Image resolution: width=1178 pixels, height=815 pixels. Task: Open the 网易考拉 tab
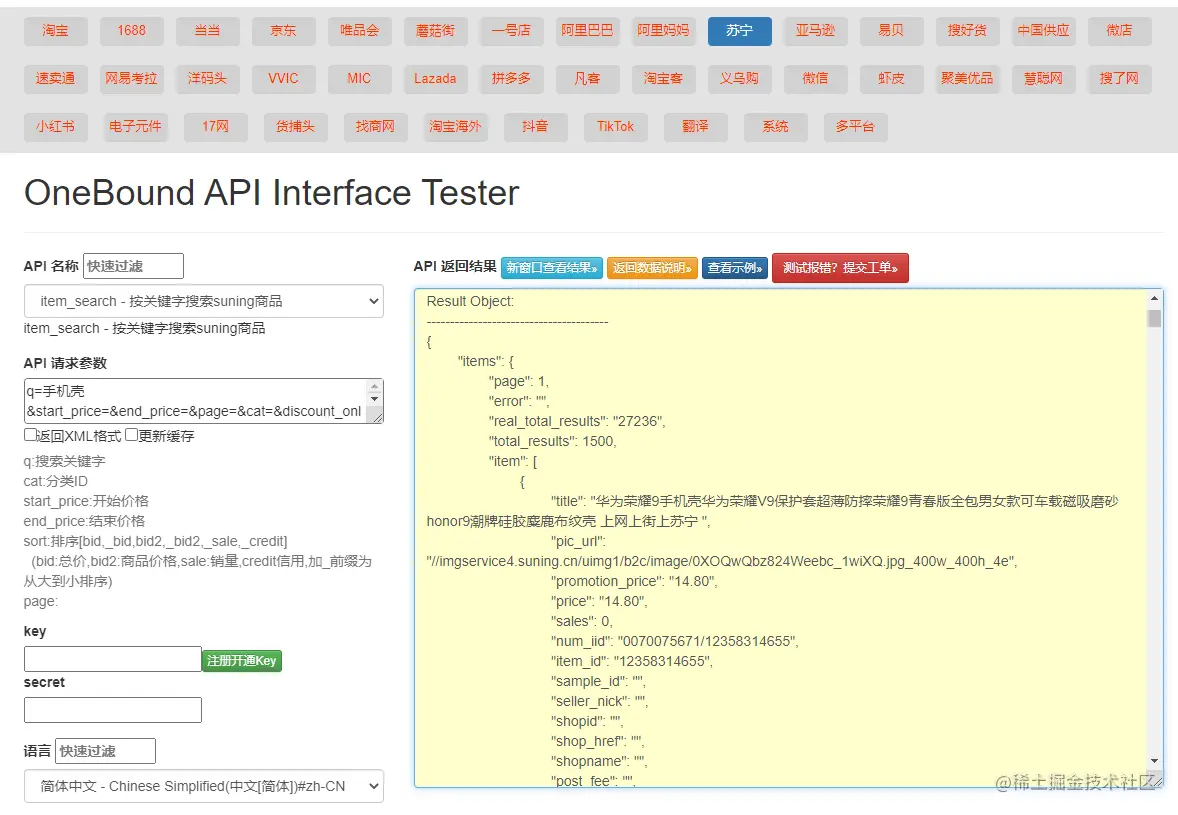click(131, 79)
